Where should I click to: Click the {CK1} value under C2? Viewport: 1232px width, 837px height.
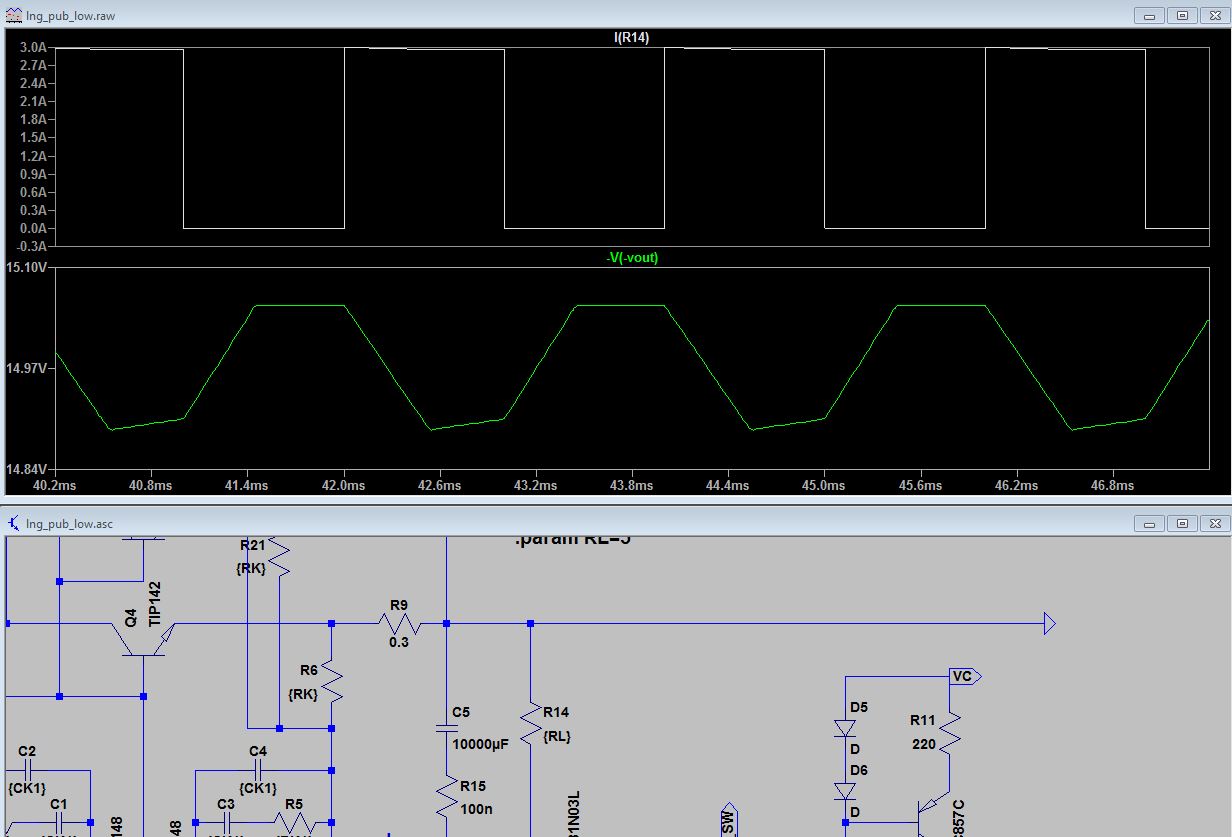[x=27, y=788]
